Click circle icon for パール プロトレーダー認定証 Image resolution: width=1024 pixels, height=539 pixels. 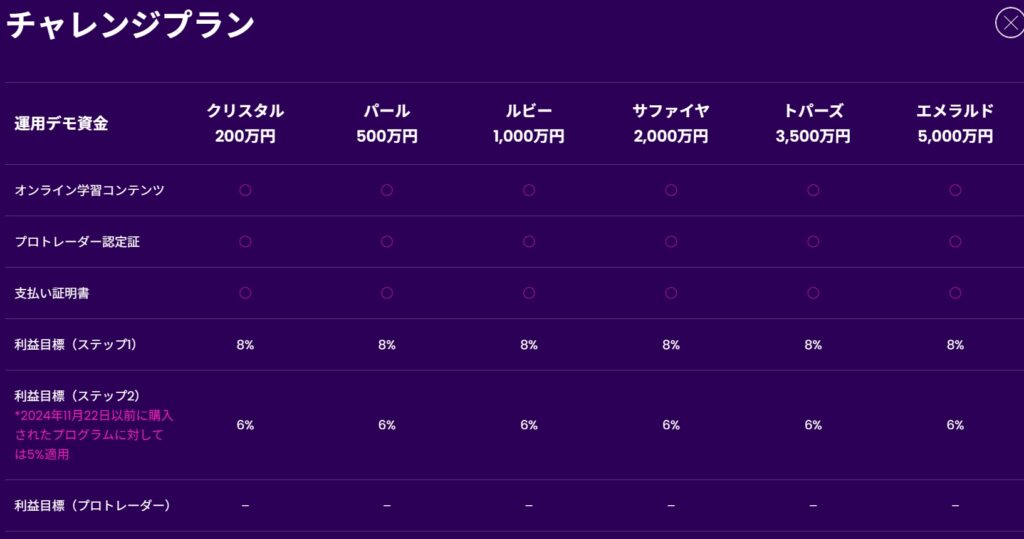point(387,241)
